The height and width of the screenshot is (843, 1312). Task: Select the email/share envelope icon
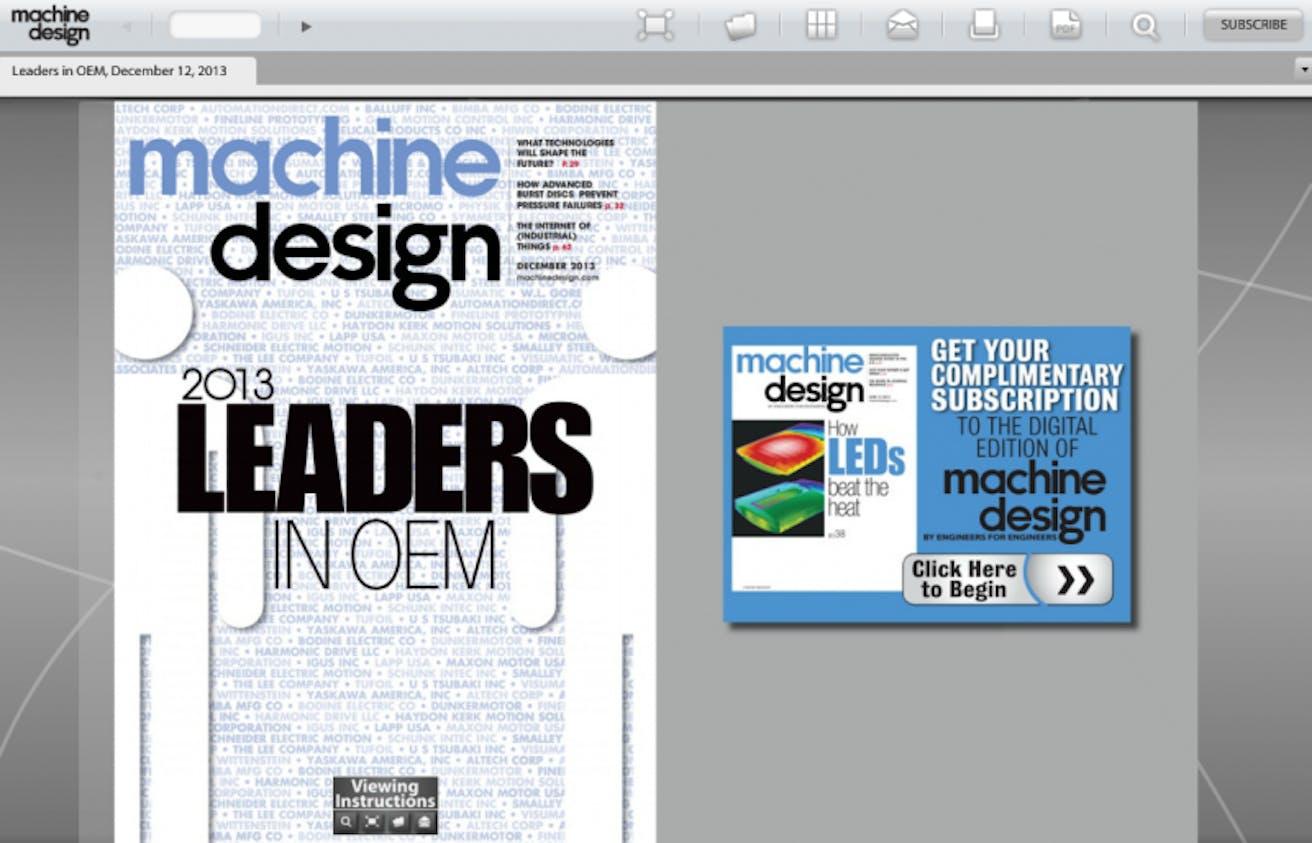(x=902, y=26)
